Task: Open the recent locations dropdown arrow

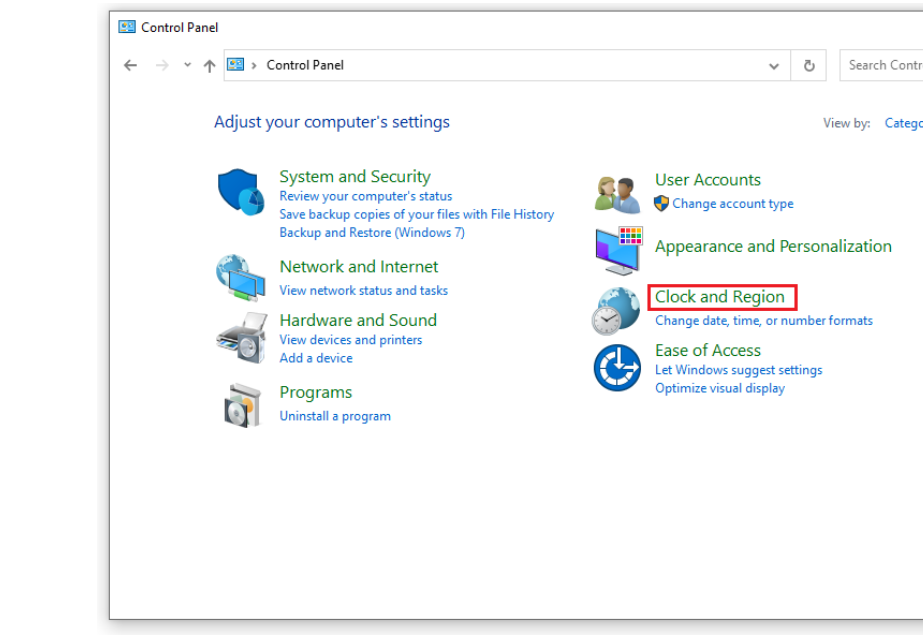Action: (x=187, y=65)
